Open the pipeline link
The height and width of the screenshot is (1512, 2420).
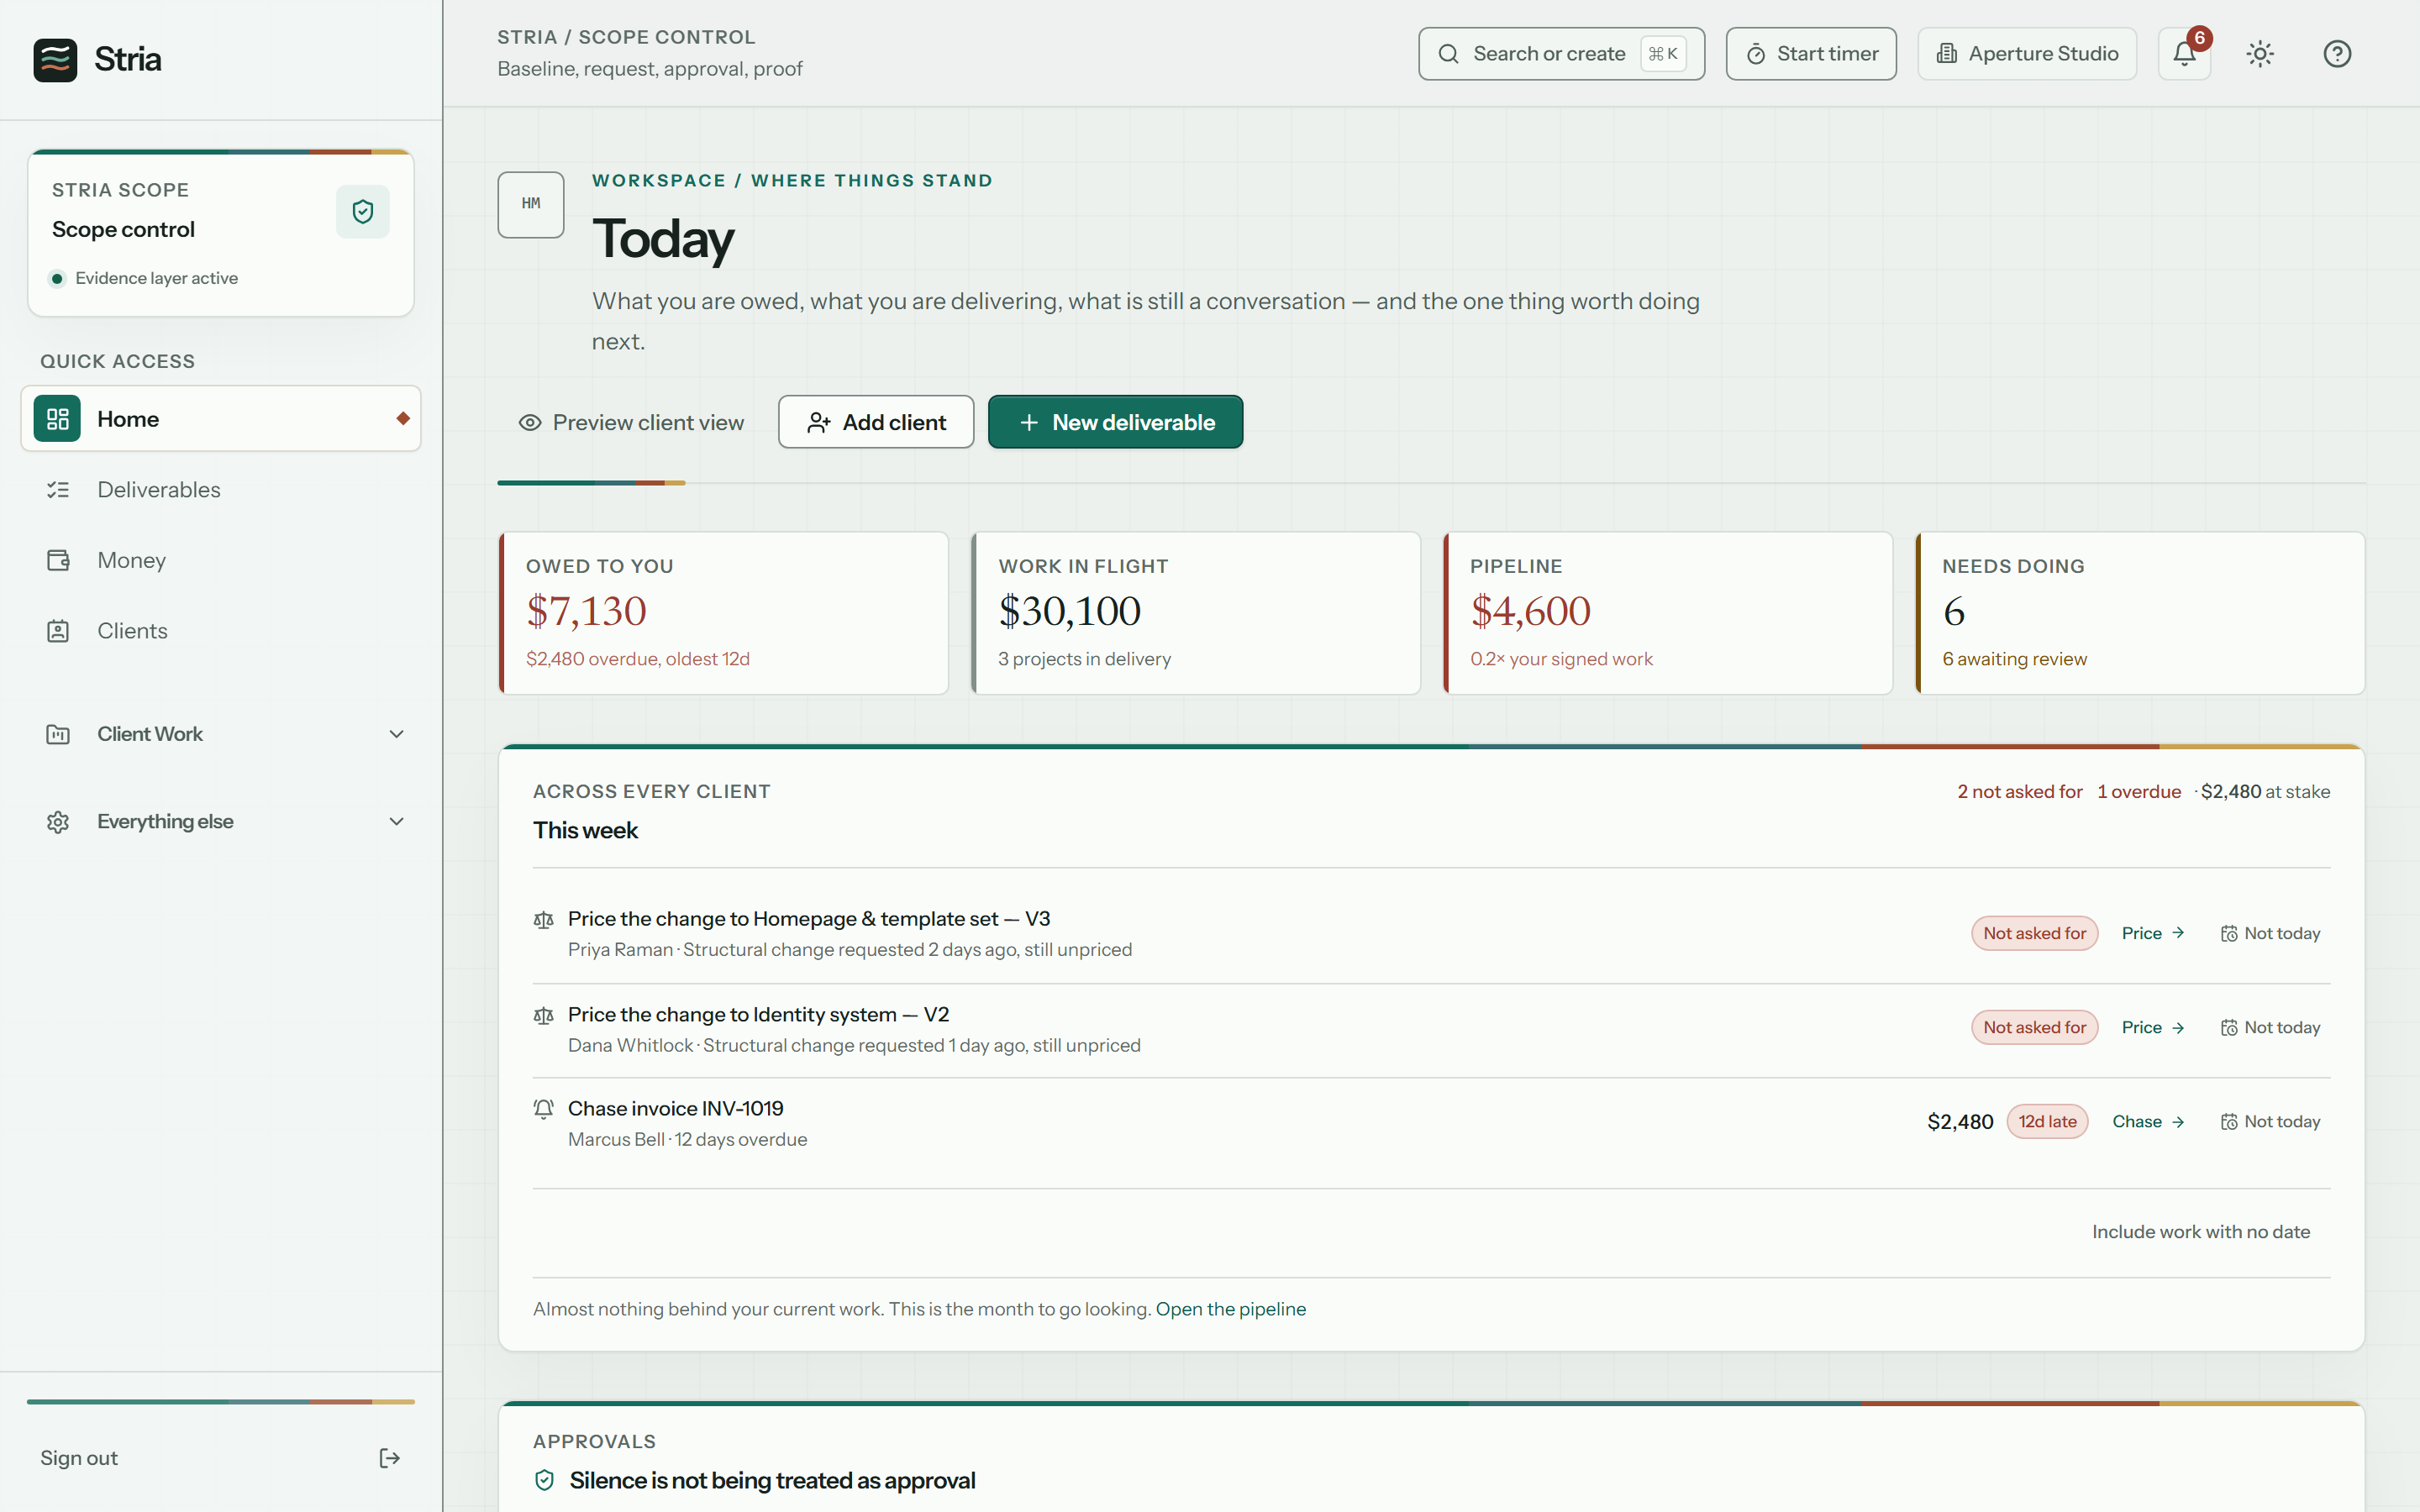[1231, 1309]
